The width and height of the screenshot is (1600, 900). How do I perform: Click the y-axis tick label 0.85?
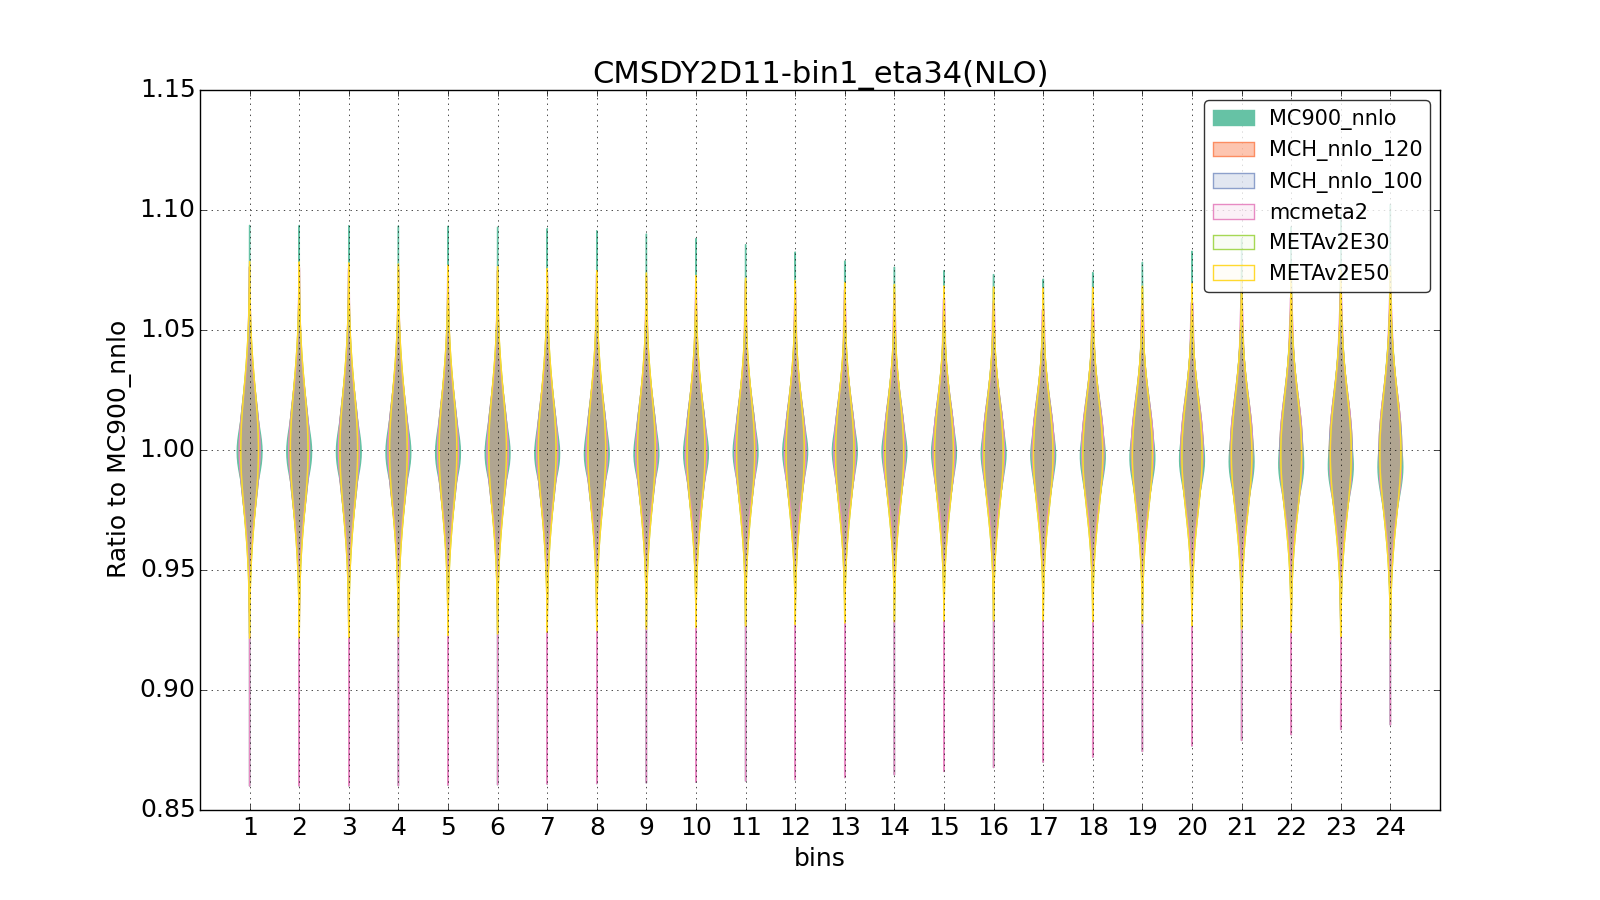point(167,809)
